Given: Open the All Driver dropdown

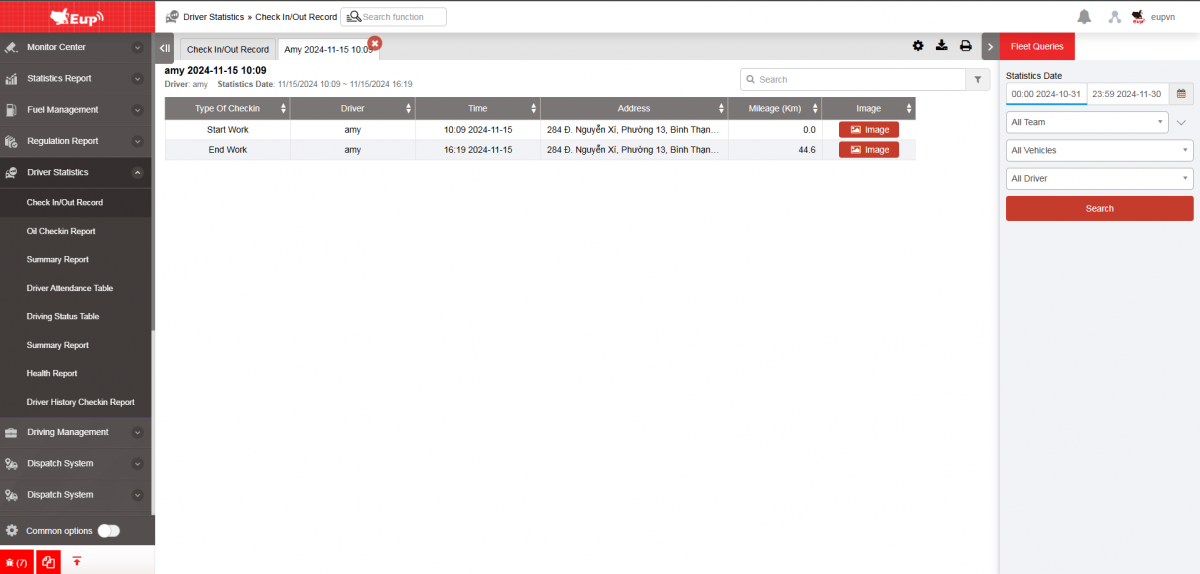Looking at the screenshot, I should pos(1099,179).
